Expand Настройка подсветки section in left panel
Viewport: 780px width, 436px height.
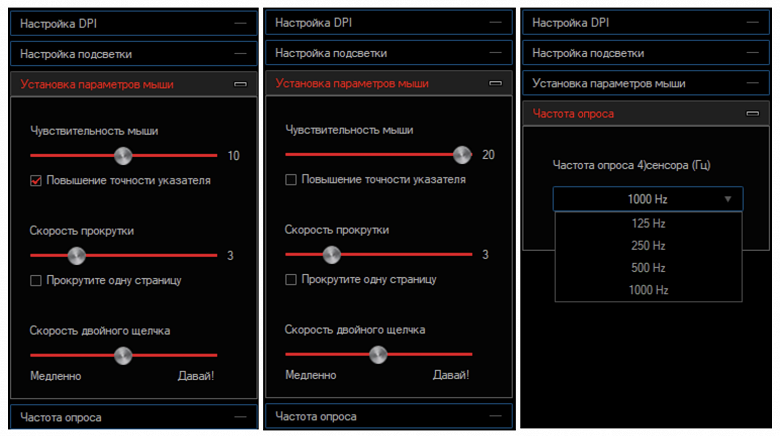(133, 54)
